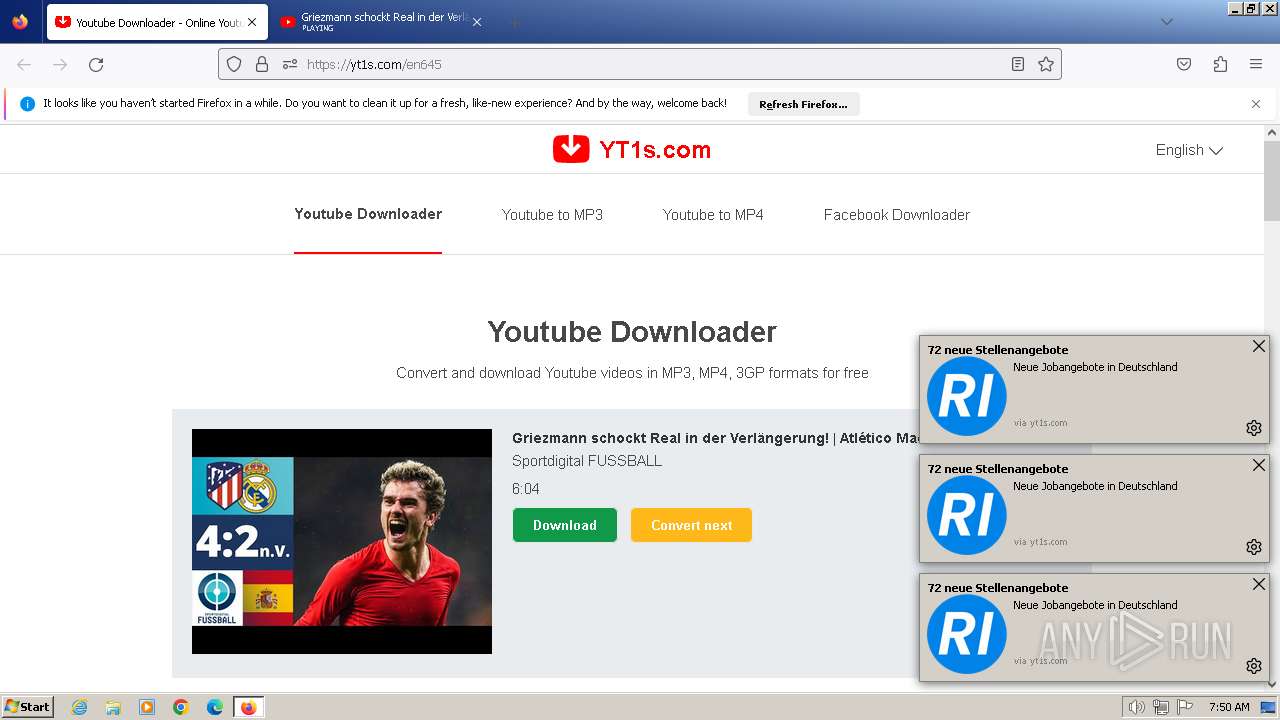Viewport: 1280px width, 720px height.
Task: Click RI logo in middle notification
Action: click(x=967, y=515)
